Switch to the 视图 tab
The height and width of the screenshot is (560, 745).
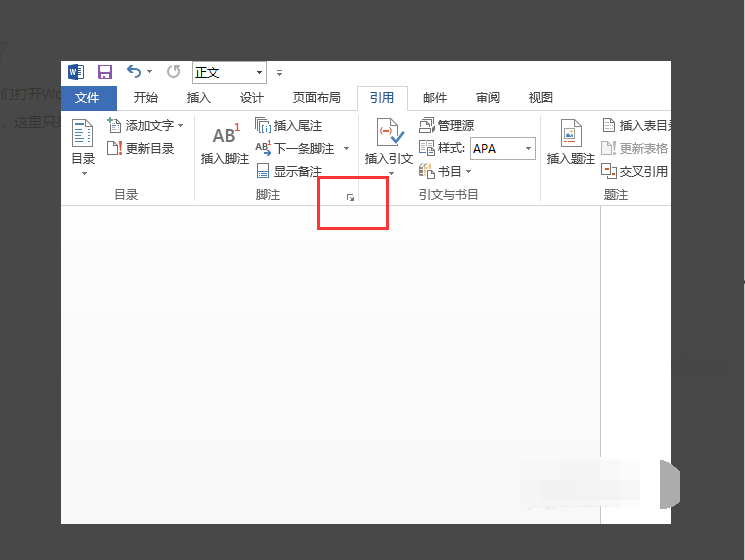(541, 98)
